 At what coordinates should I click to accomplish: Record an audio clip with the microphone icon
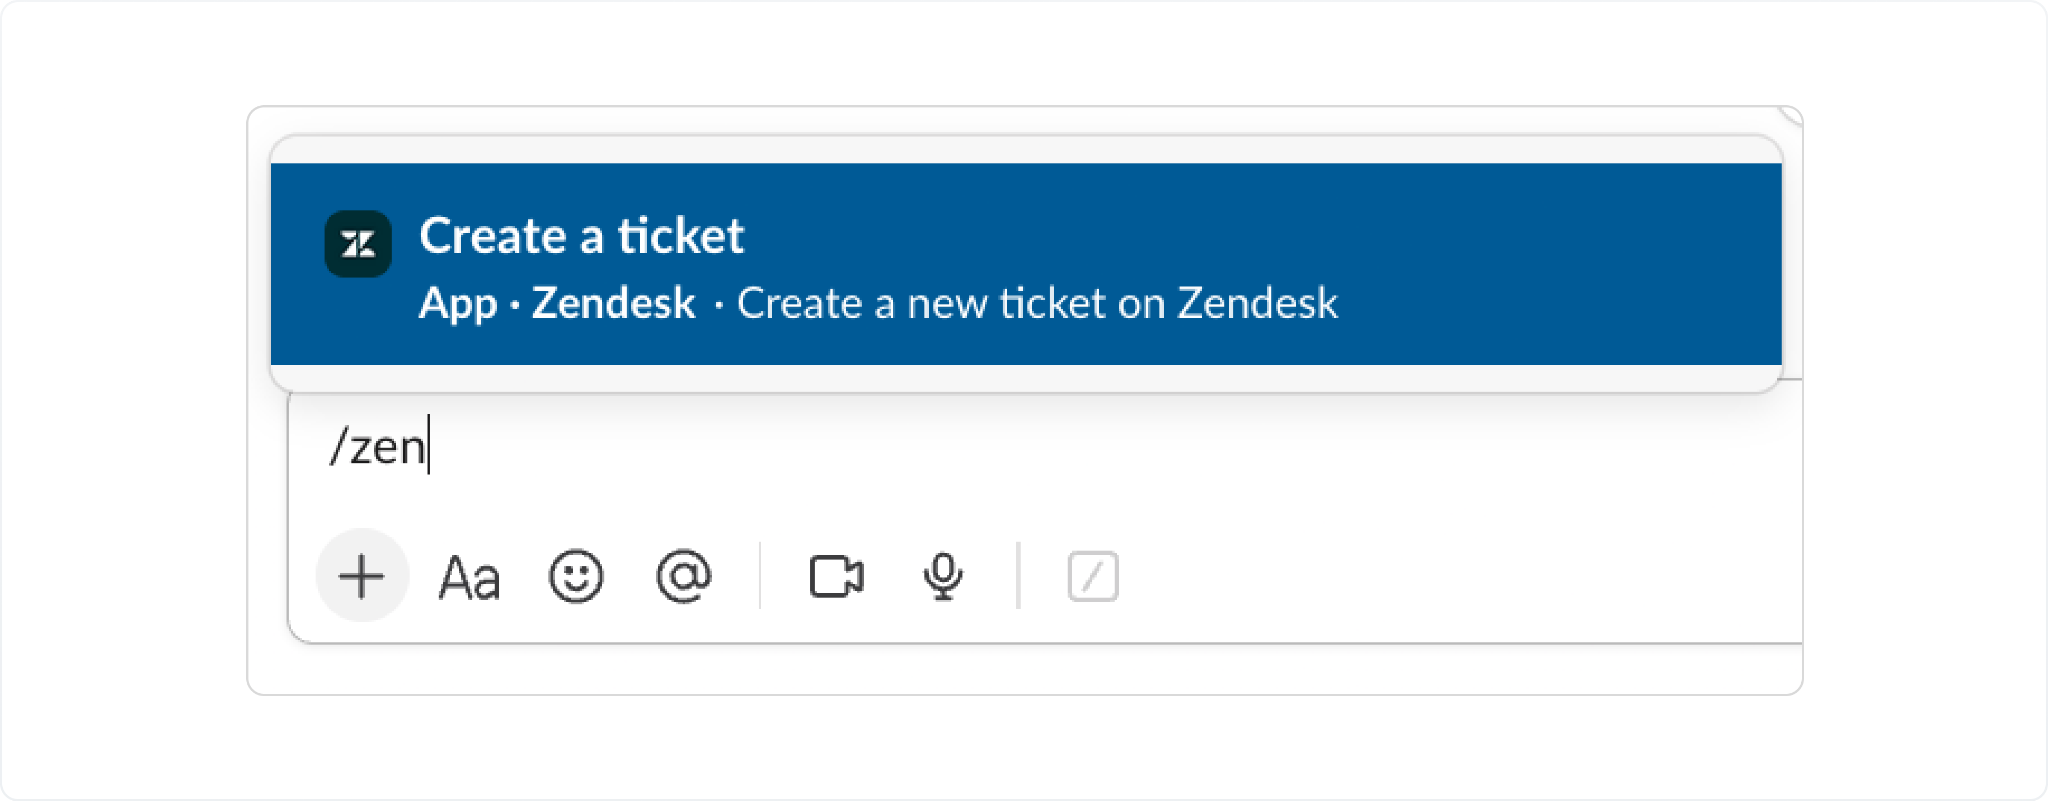941,576
